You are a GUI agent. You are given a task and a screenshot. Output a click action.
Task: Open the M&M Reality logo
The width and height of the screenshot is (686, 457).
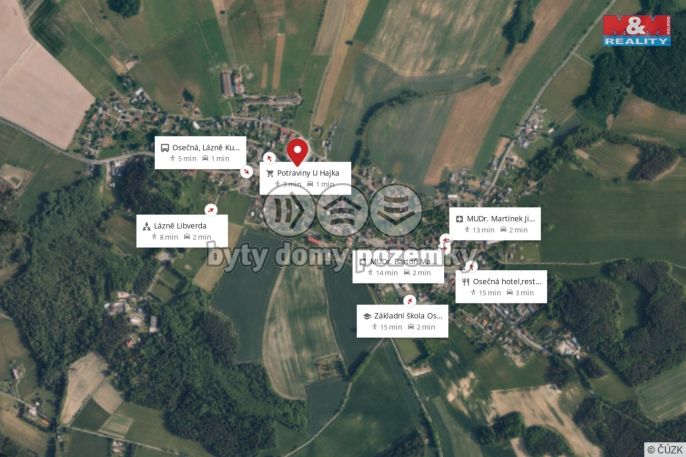(x=637, y=30)
